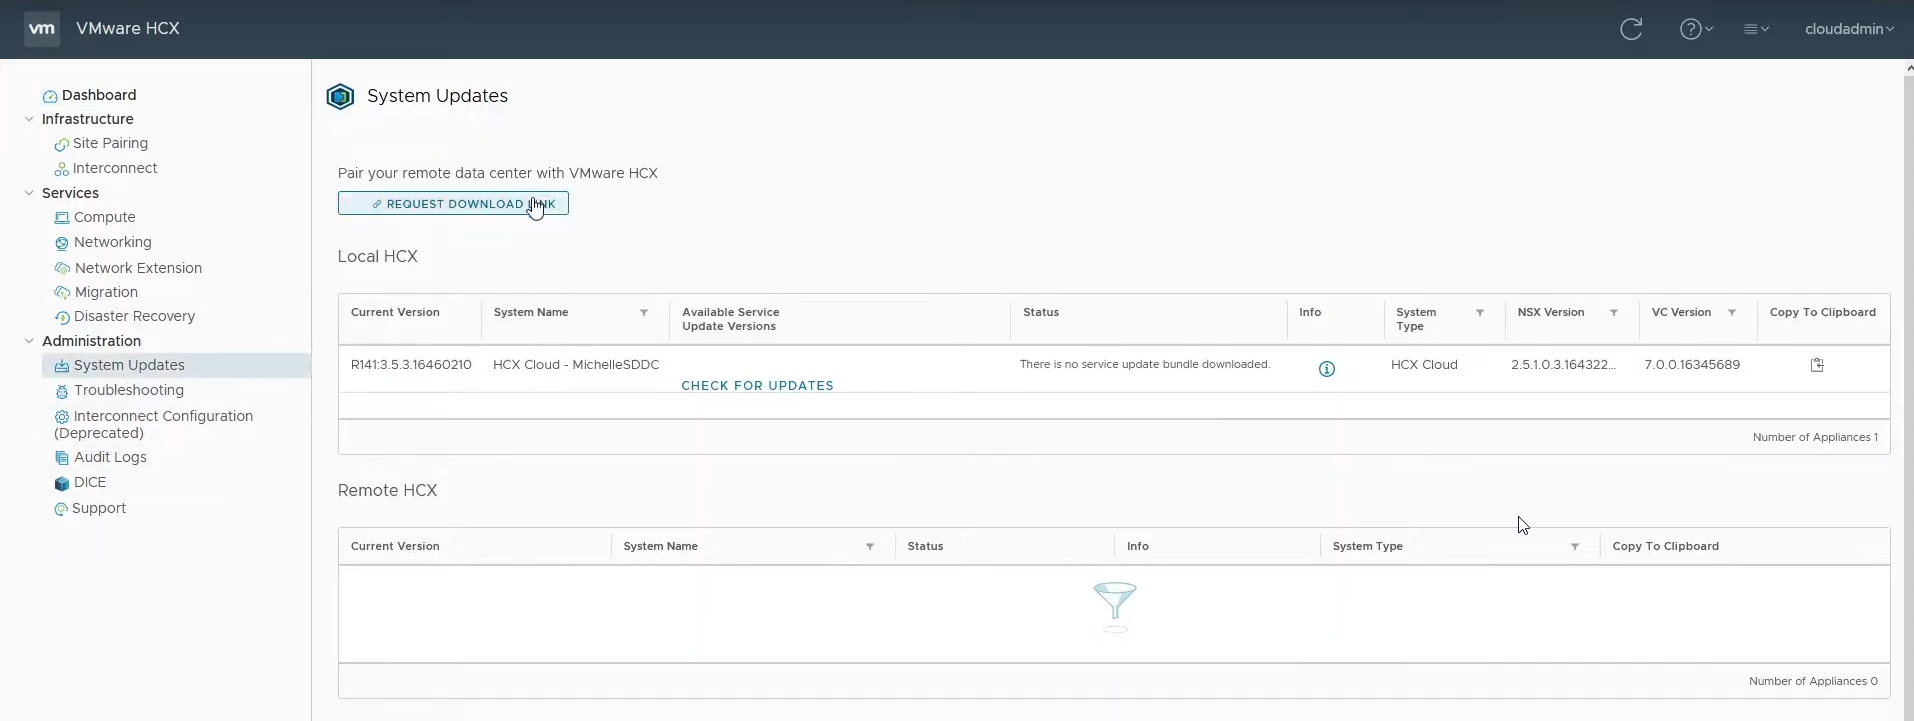
Task: Click the System Updates download icon
Action: 62,366
